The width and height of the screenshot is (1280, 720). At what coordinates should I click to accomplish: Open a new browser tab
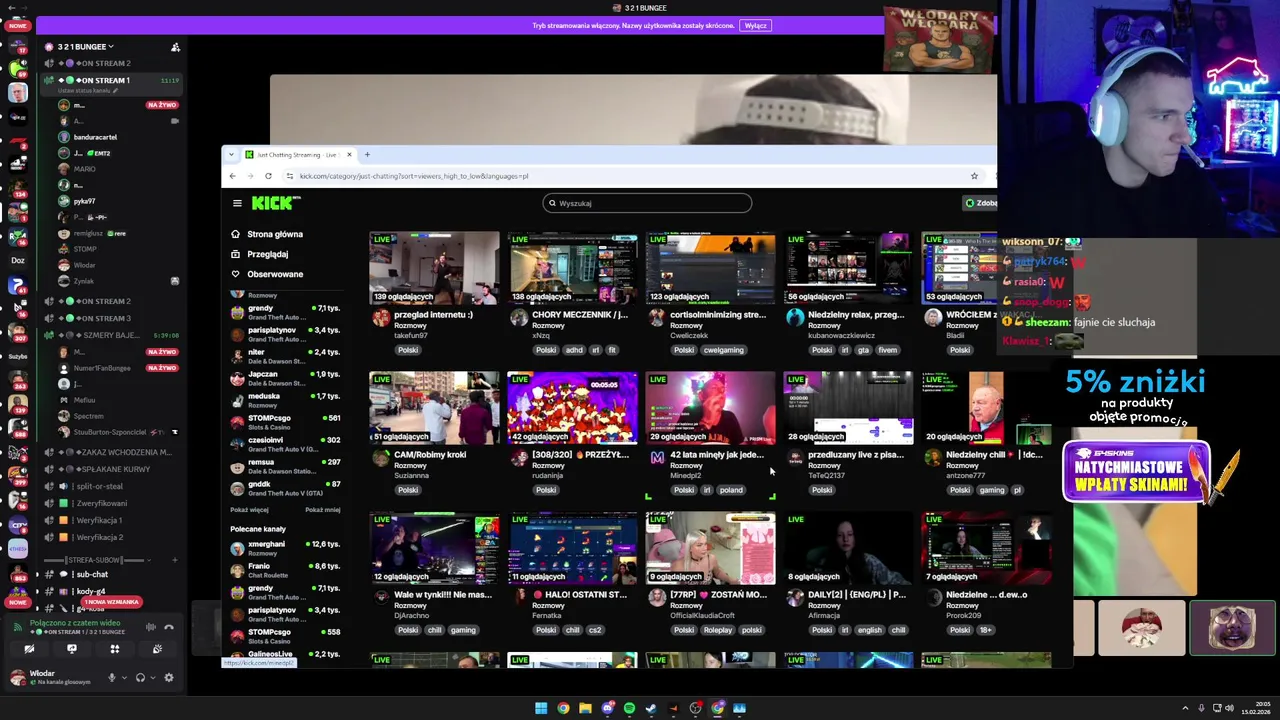click(367, 155)
